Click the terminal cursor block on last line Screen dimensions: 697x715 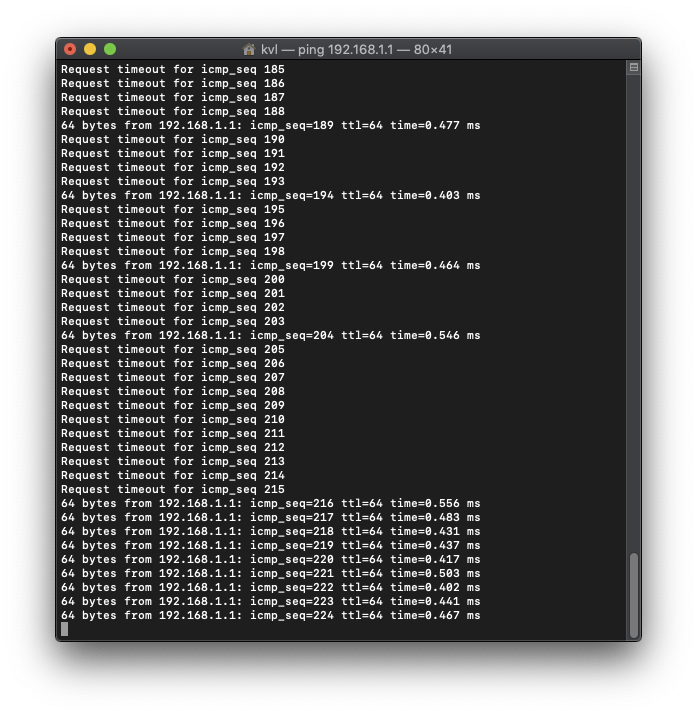65,629
